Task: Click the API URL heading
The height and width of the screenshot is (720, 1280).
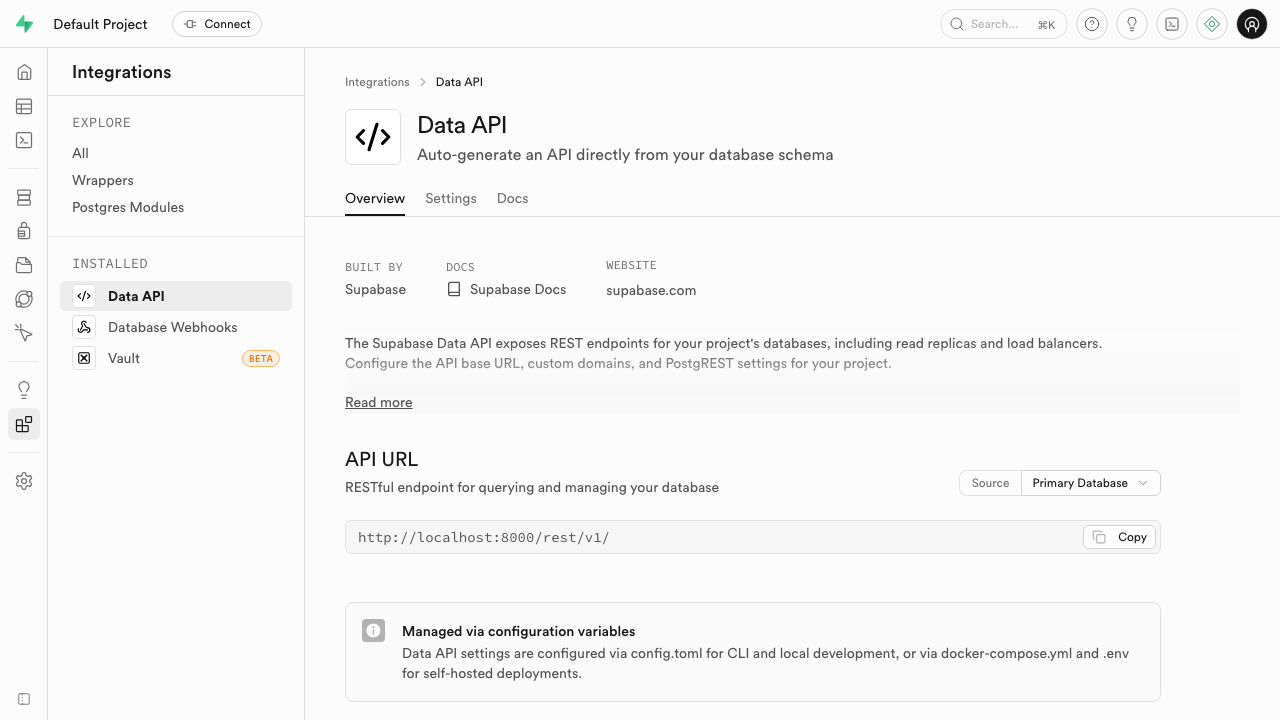Action: coord(381,459)
